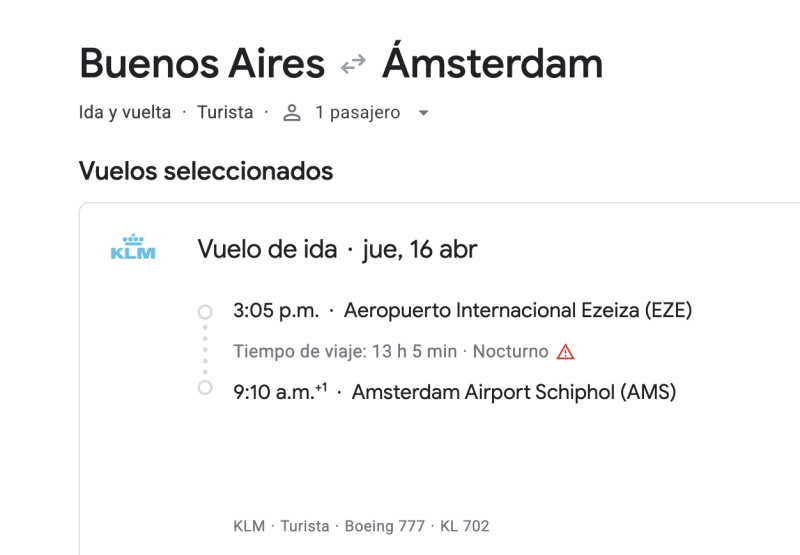Screen dimensions: 800x555
Task: Open the "1 pasajero" selector
Action: click(357, 113)
